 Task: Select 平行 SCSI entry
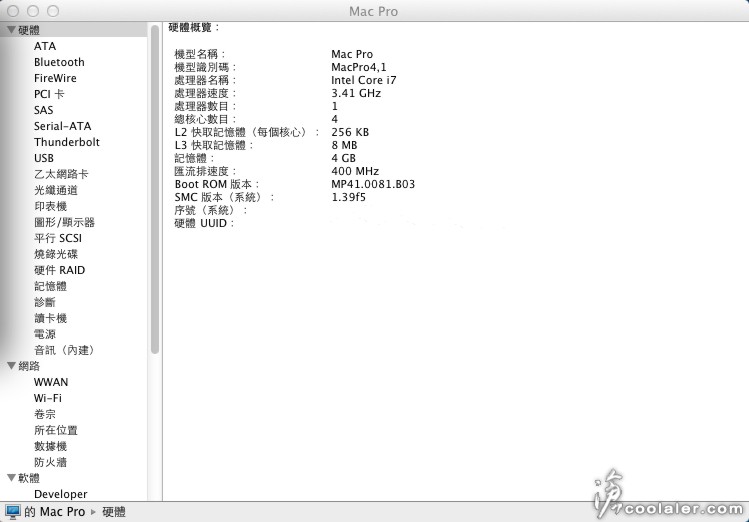pos(58,238)
